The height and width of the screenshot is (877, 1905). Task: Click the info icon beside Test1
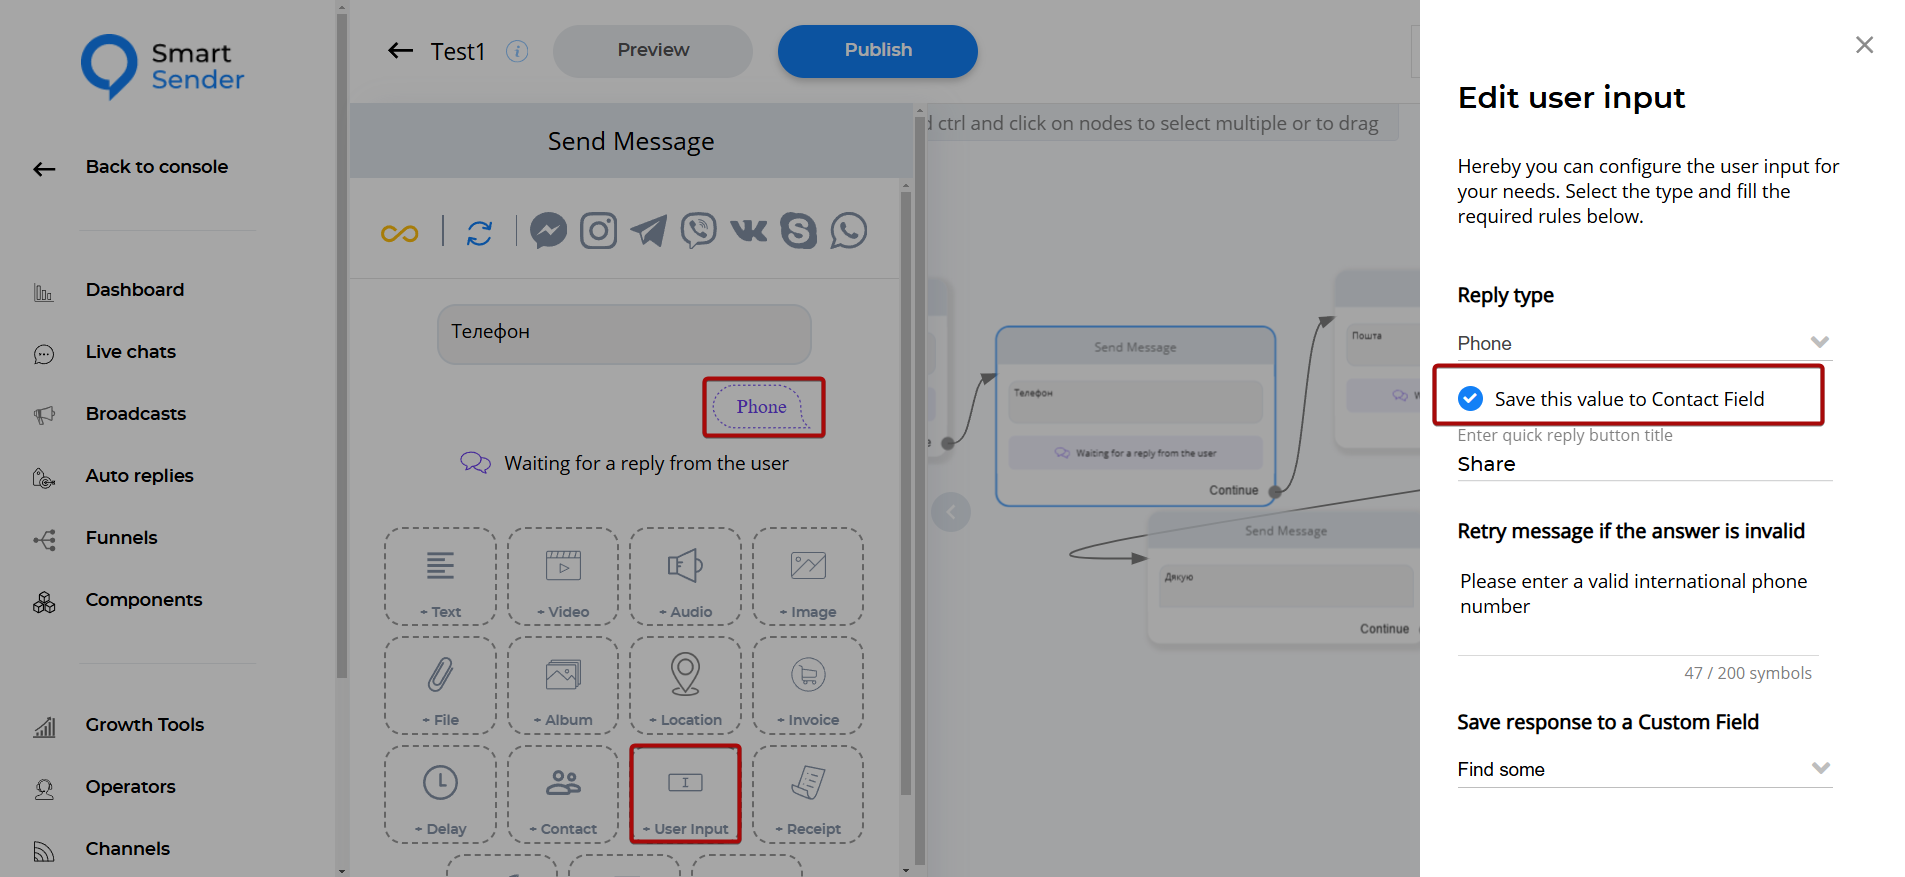517,51
